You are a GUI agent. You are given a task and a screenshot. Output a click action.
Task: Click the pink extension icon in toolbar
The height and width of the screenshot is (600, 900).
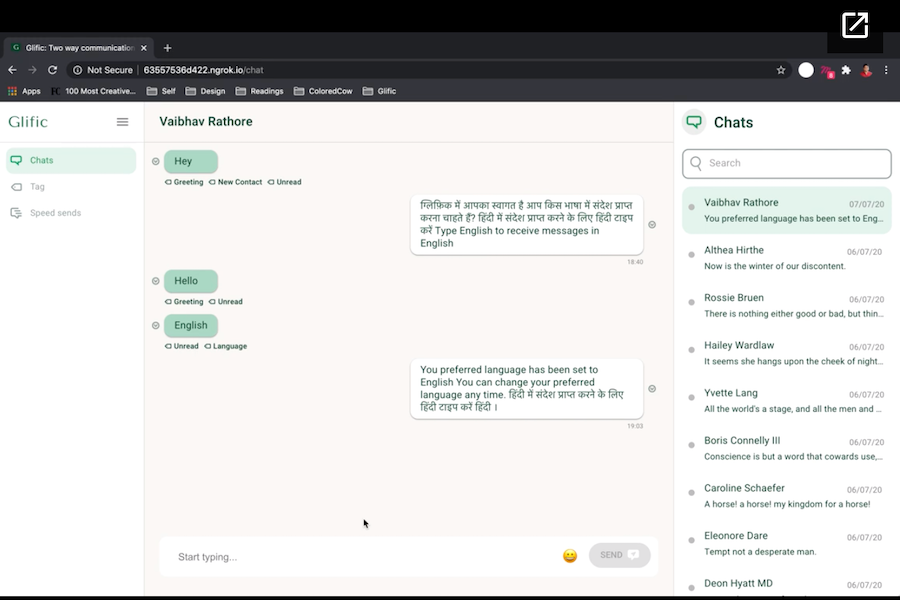[x=827, y=71]
